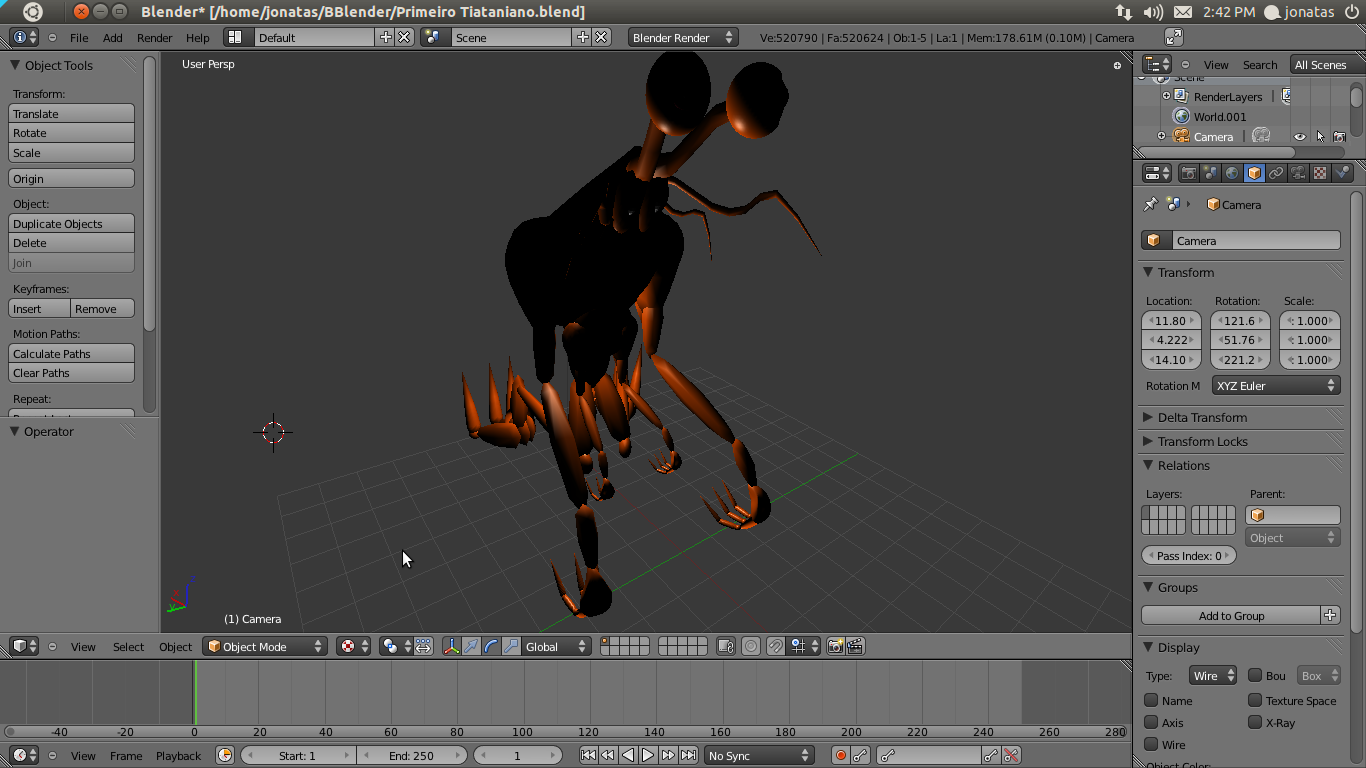Open the XYZ Euler rotation mode dropdown
The image size is (1366, 768).
[1276, 386]
